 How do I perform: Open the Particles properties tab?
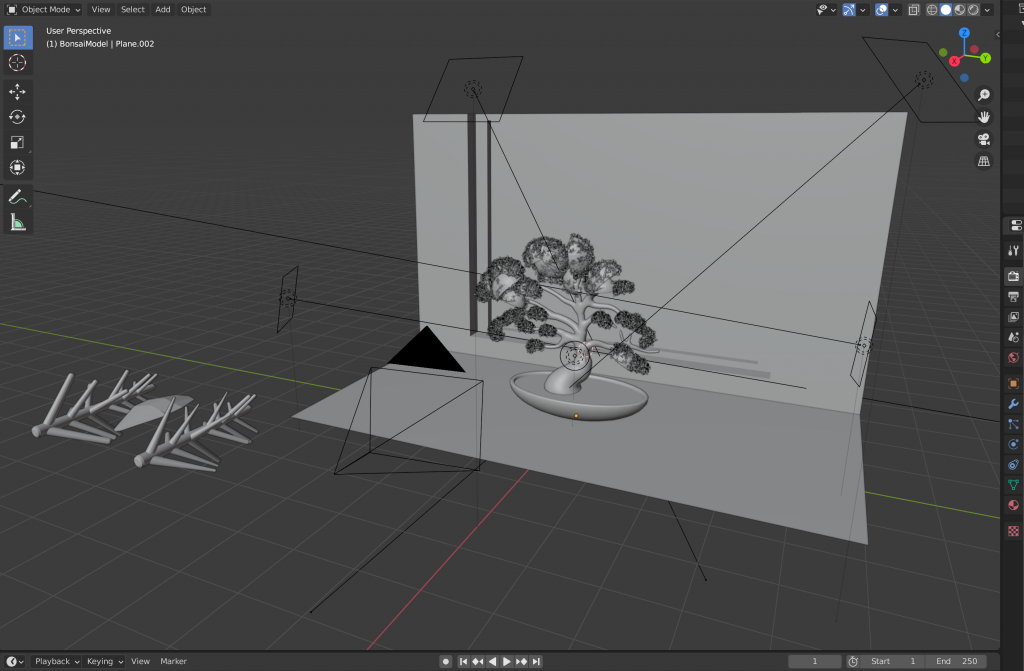pyautogui.click(x=1013, y=424)
